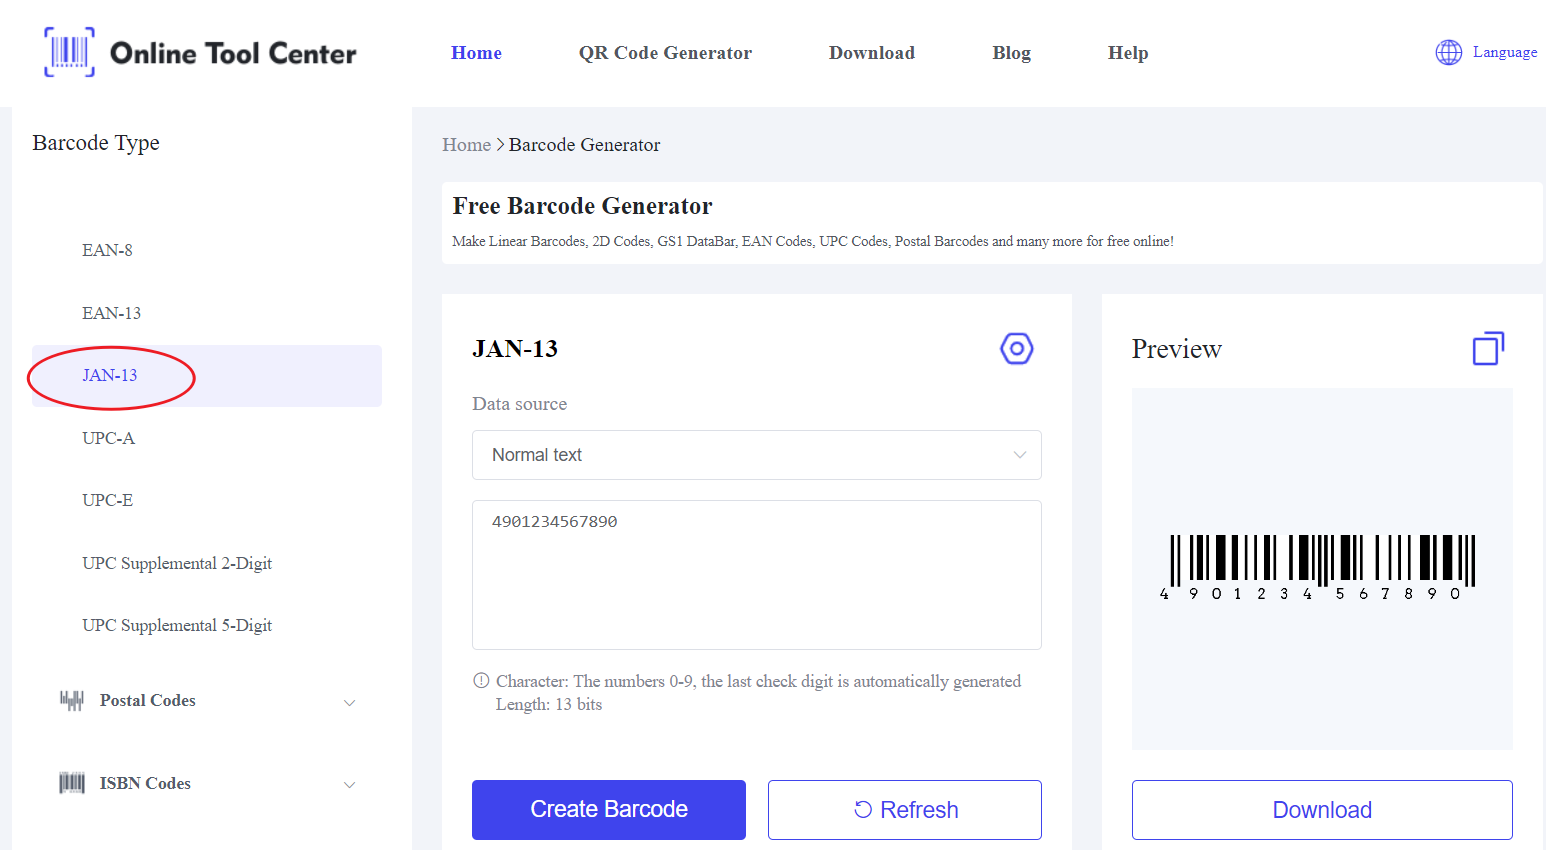Expand the Postal Codes section chevron
Screen dimensions: 1546x850
coord(349,702)
